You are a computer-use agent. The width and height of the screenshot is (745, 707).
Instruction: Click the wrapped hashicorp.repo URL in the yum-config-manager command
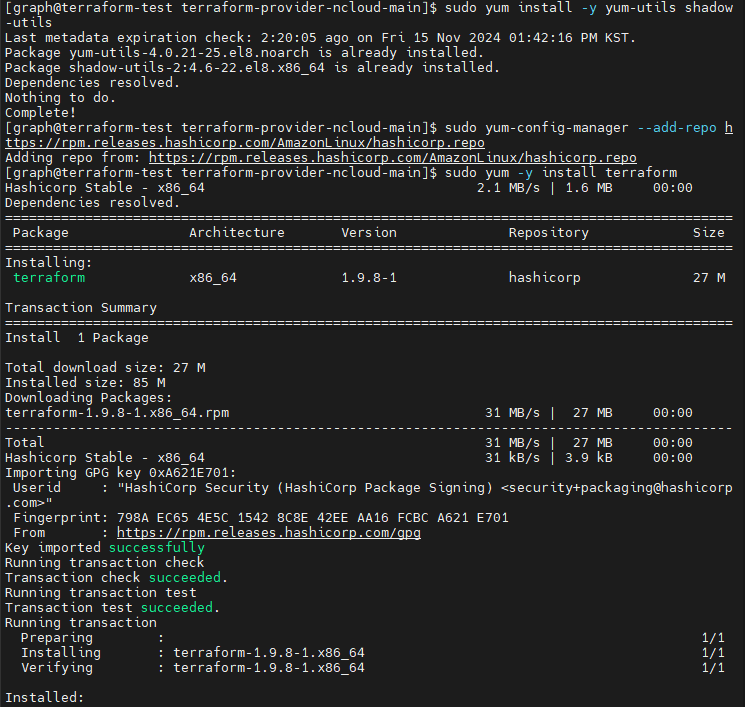tap(245, 143)
